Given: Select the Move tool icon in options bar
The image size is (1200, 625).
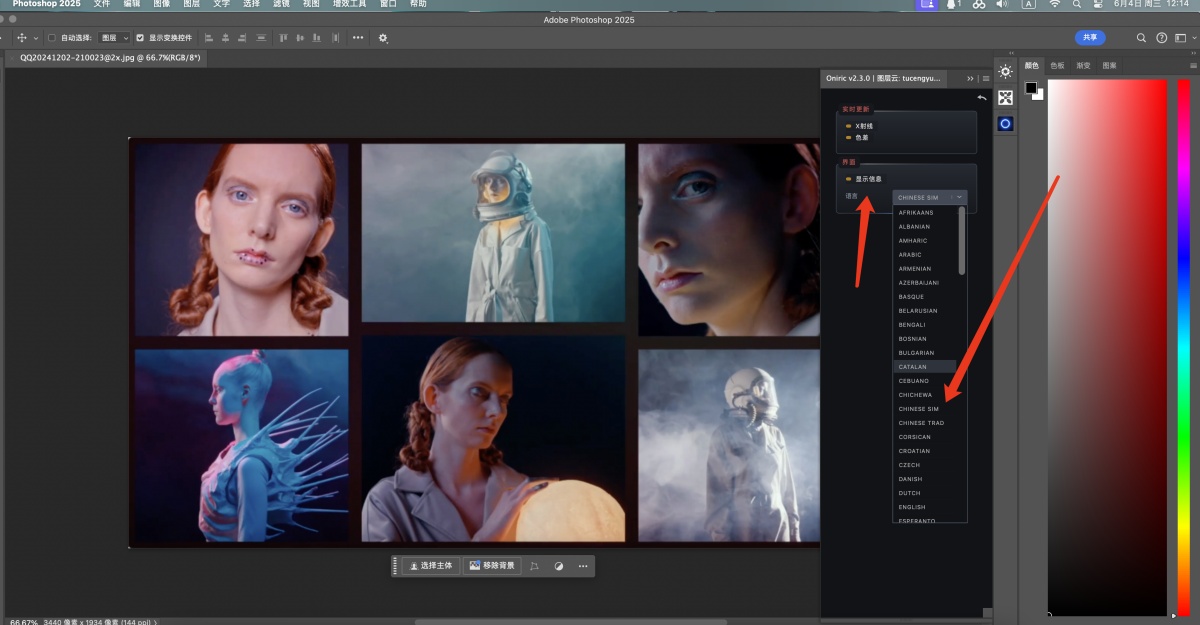Looking at the screenshot, I should [x=22, y=38].
